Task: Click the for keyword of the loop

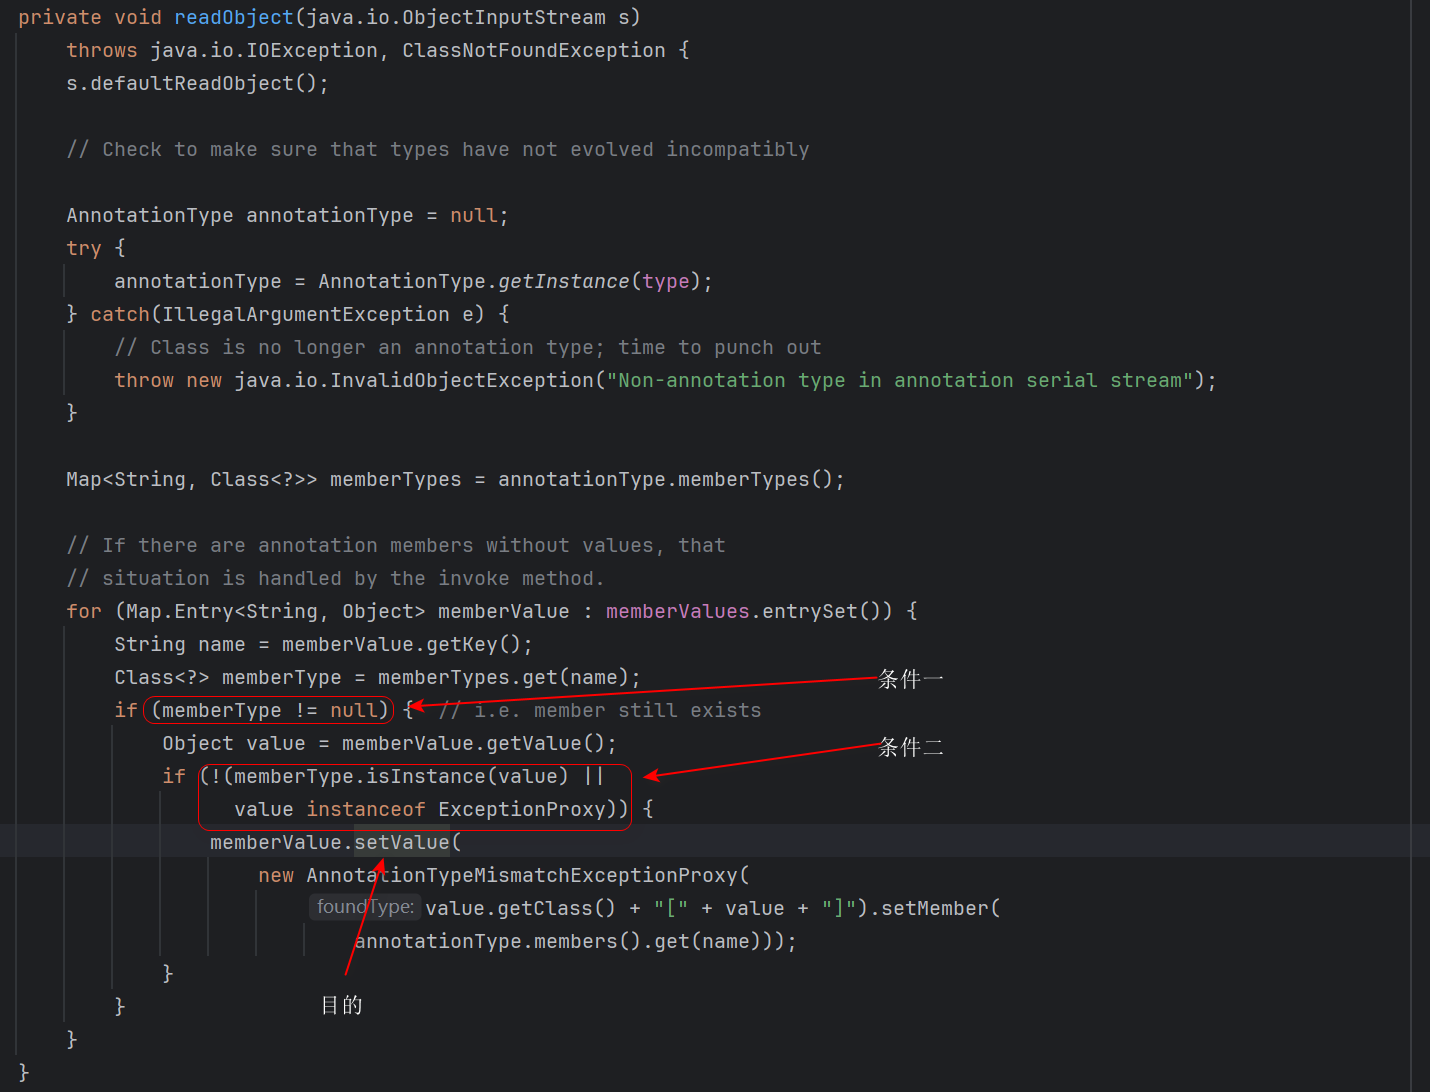Action: [x=84, y=611]
